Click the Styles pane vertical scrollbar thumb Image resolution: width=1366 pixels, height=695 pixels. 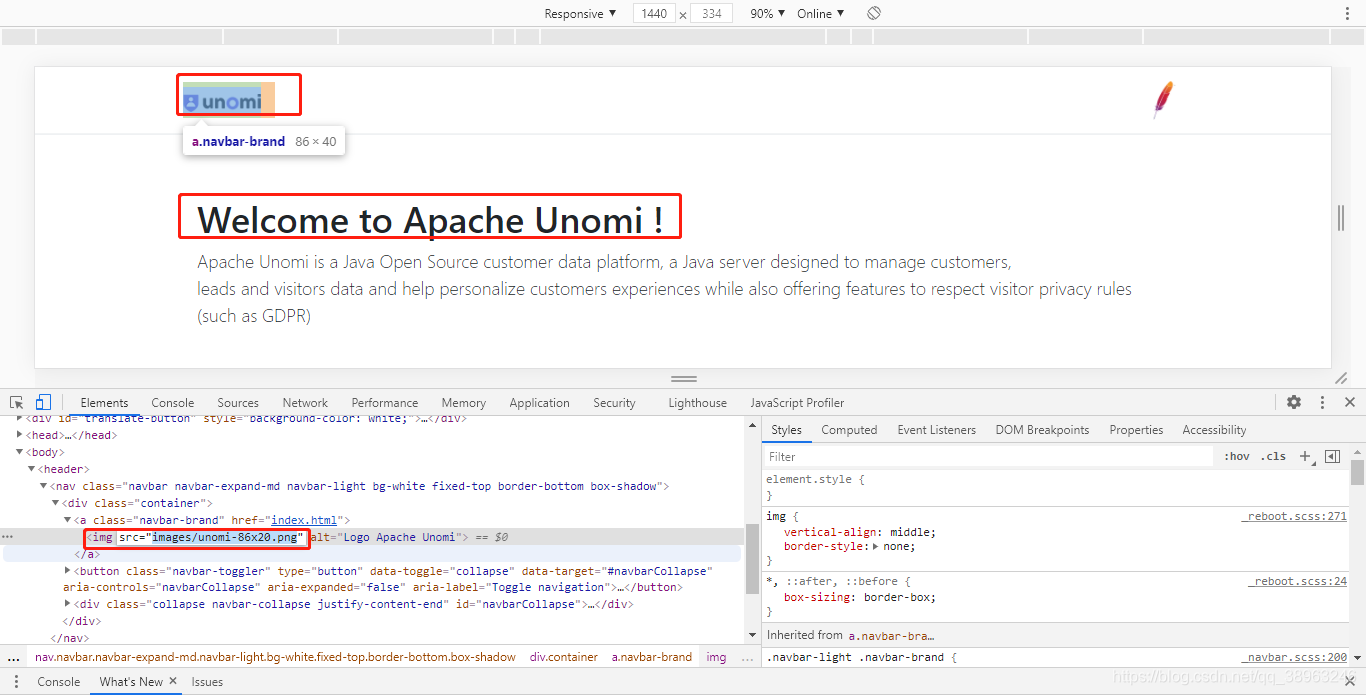coord(1357,472)
